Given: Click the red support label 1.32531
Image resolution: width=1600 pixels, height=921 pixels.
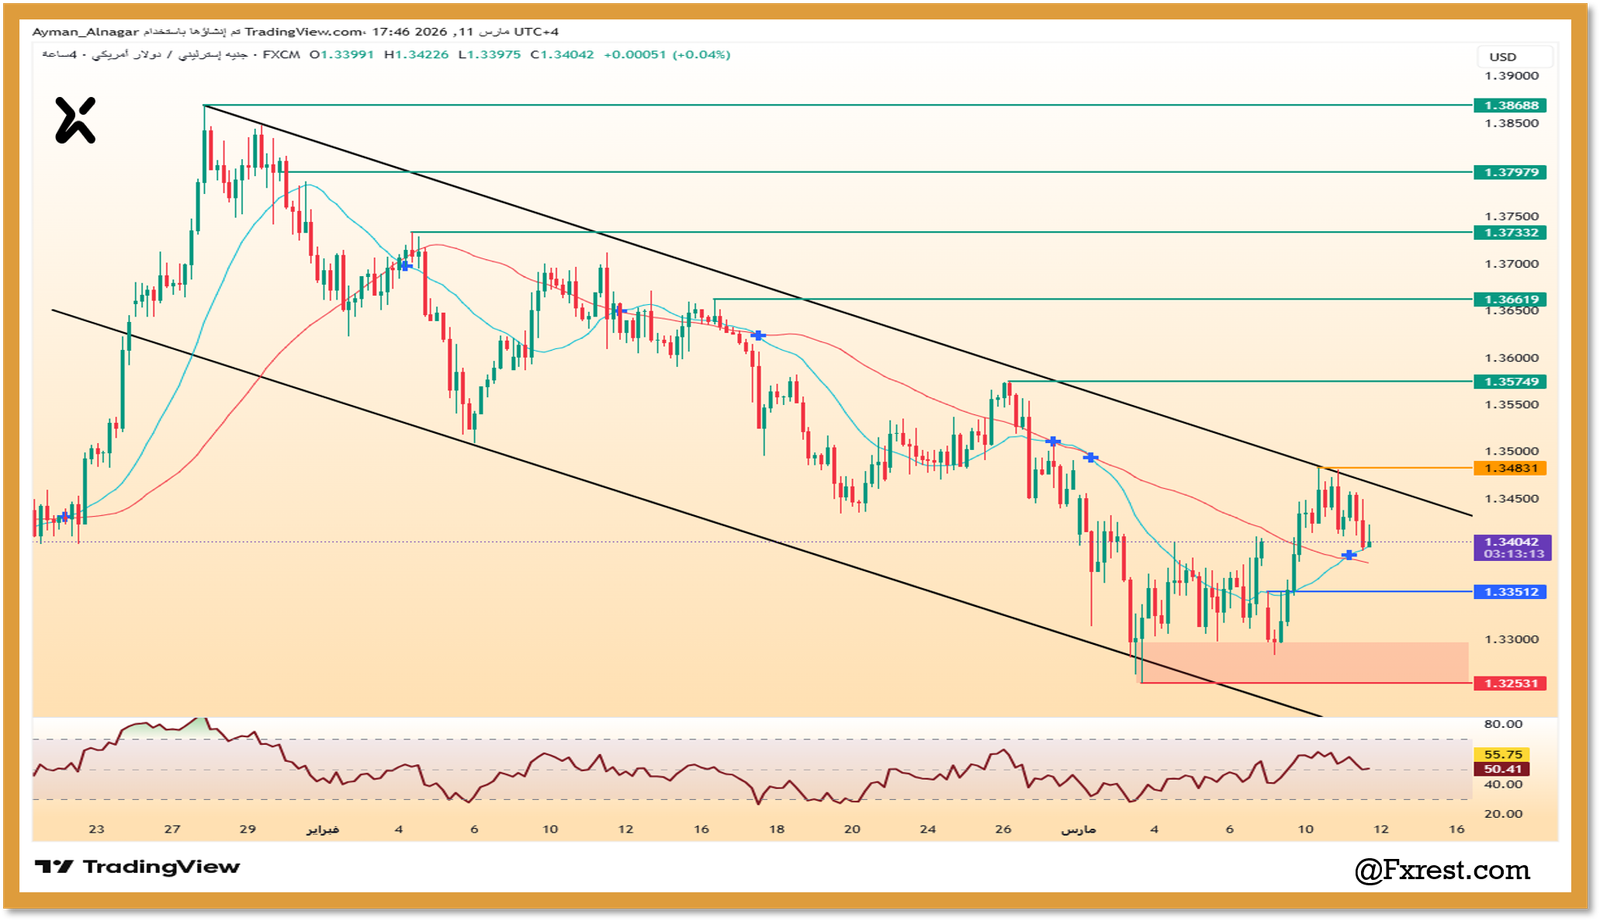Looking at the screenshot, I should pyautogui.click(x=1510, y=682).
